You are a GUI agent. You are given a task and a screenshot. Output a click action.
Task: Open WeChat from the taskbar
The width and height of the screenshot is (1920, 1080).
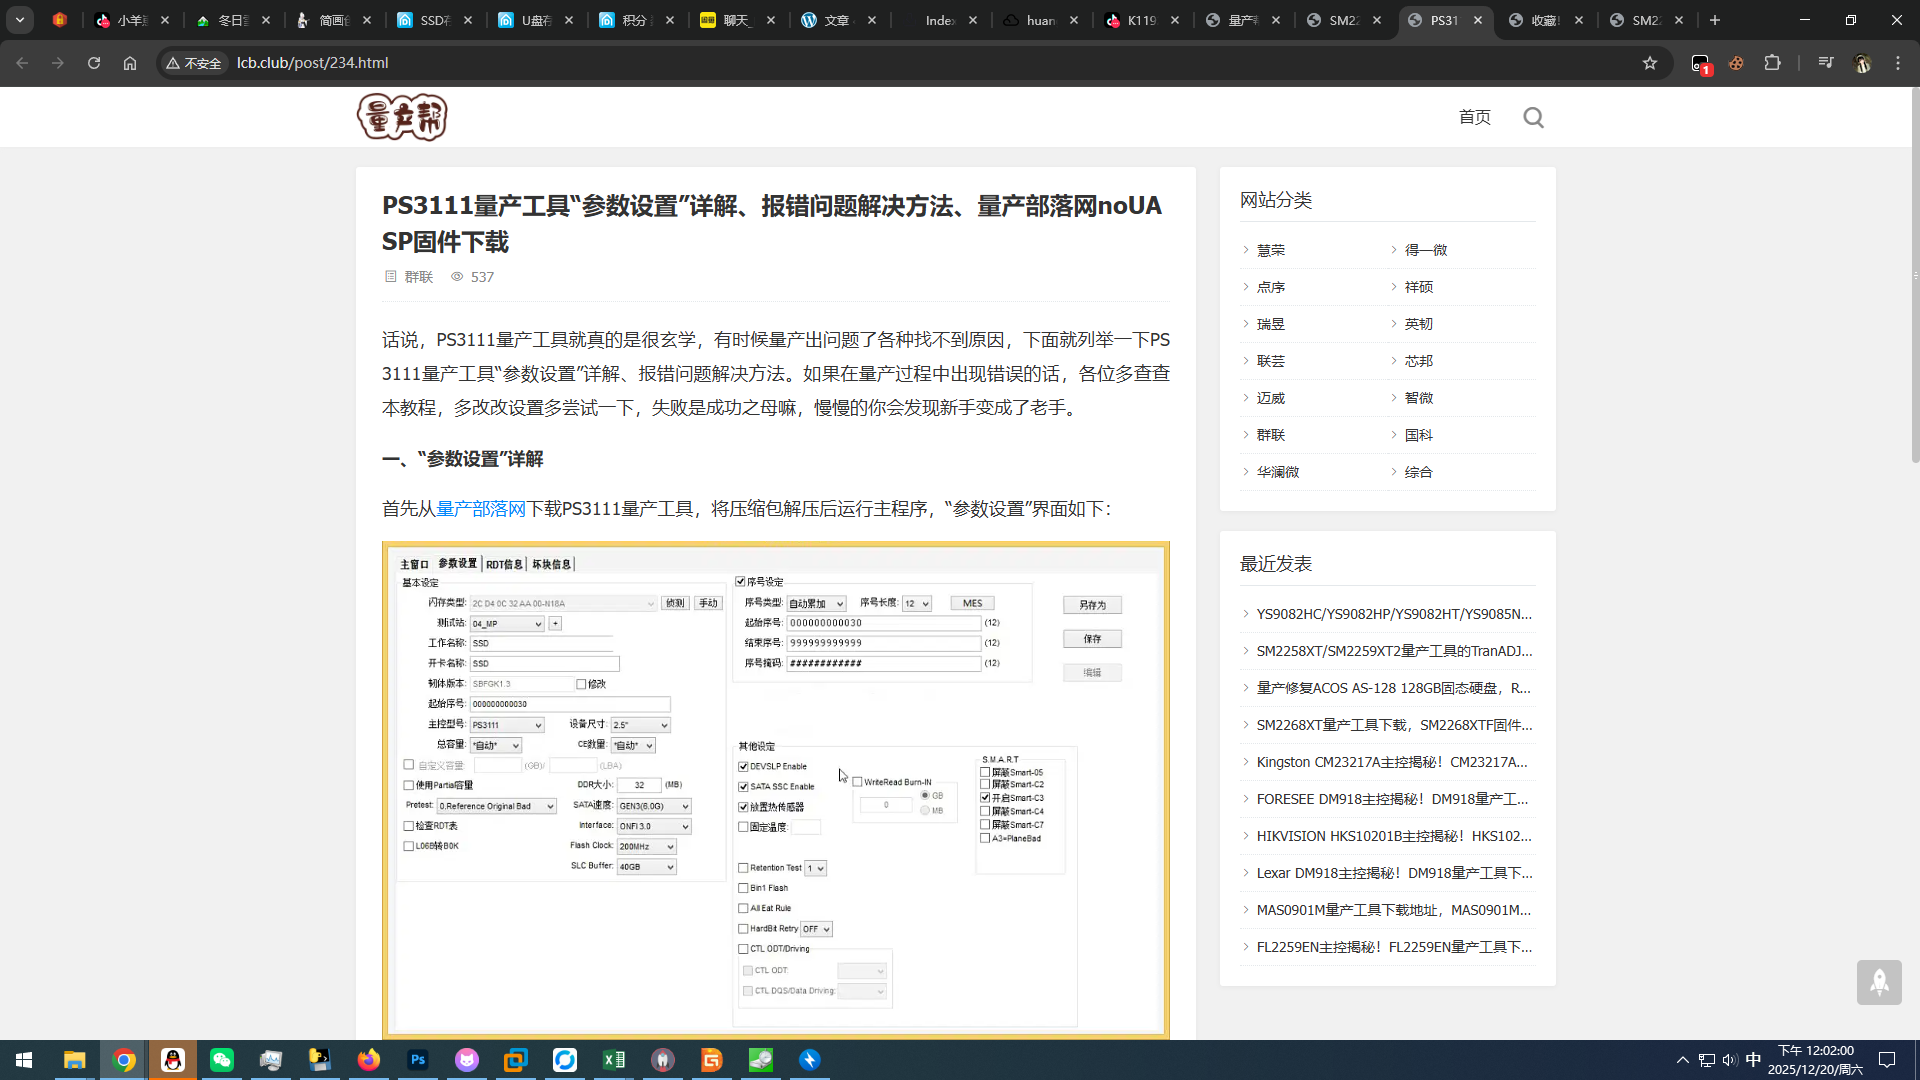pyautogui.click(x=222, y=1060)
